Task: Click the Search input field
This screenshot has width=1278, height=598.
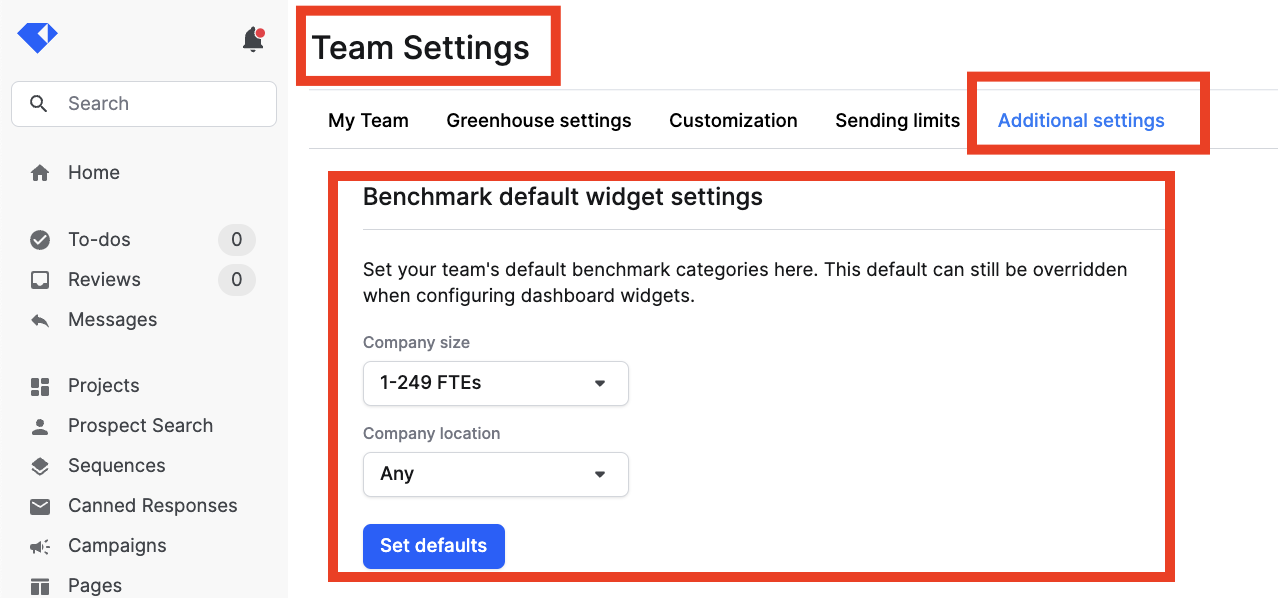Action: coord(144,104)
